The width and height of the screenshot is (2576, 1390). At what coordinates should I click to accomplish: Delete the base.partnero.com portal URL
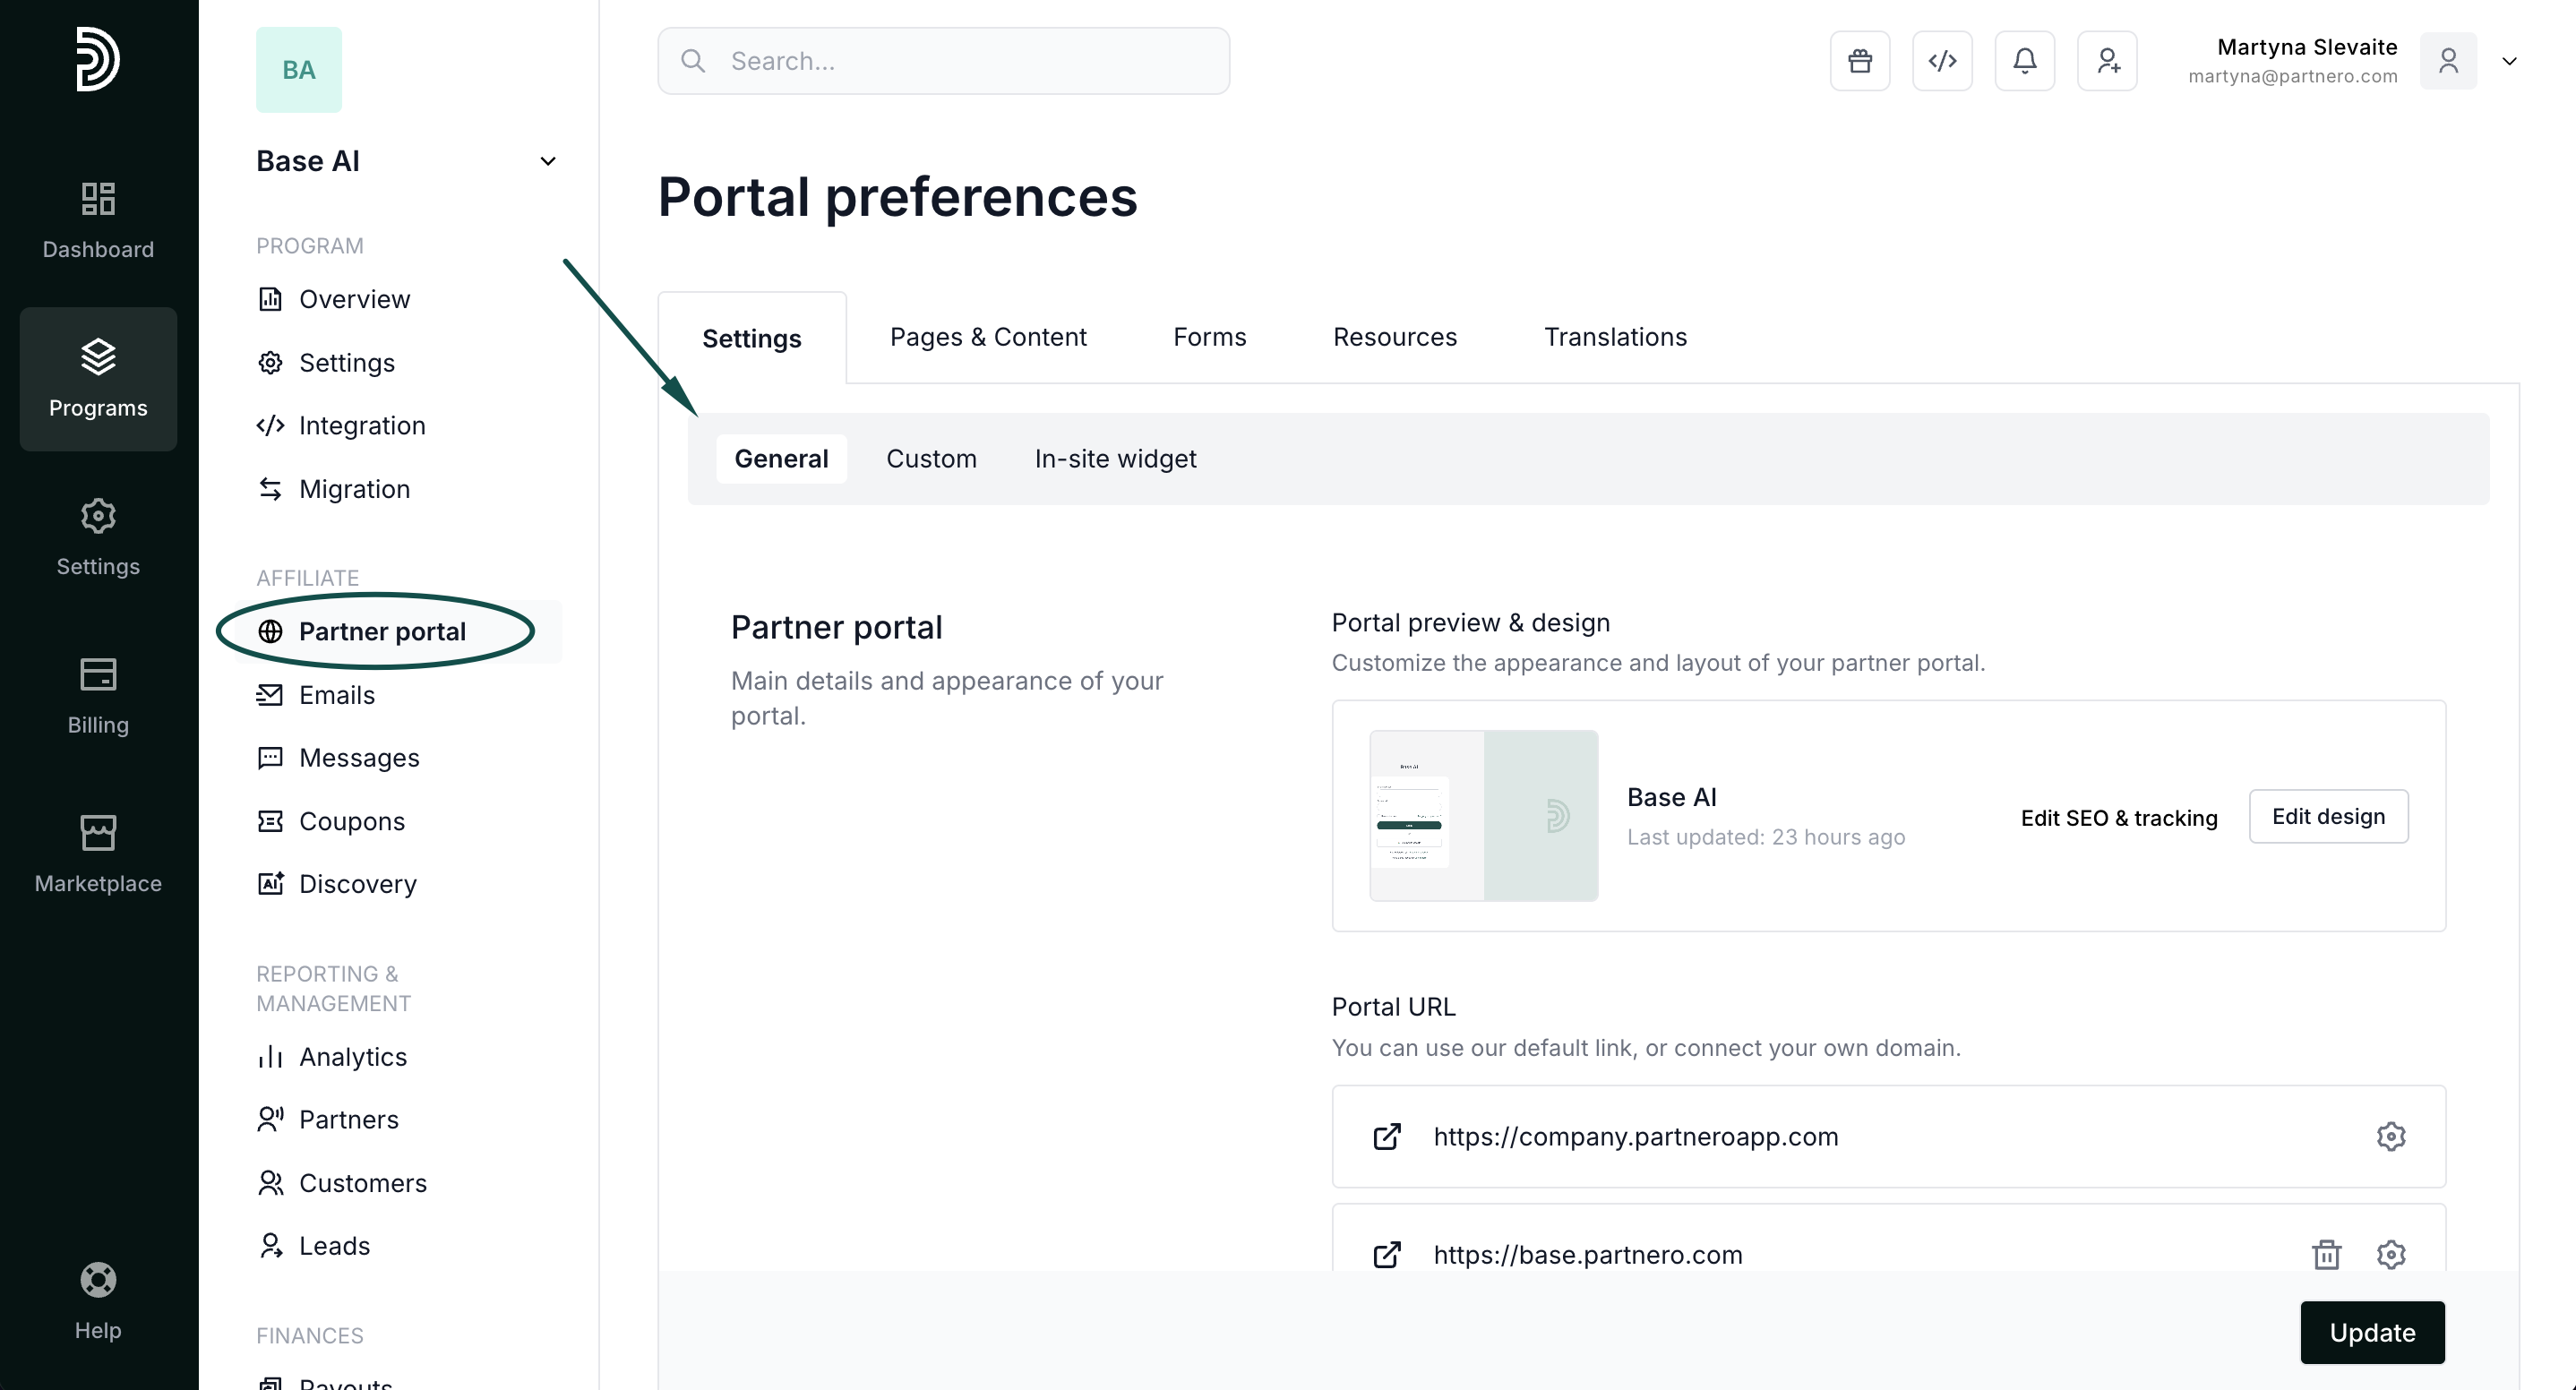coord(2326,1254)
